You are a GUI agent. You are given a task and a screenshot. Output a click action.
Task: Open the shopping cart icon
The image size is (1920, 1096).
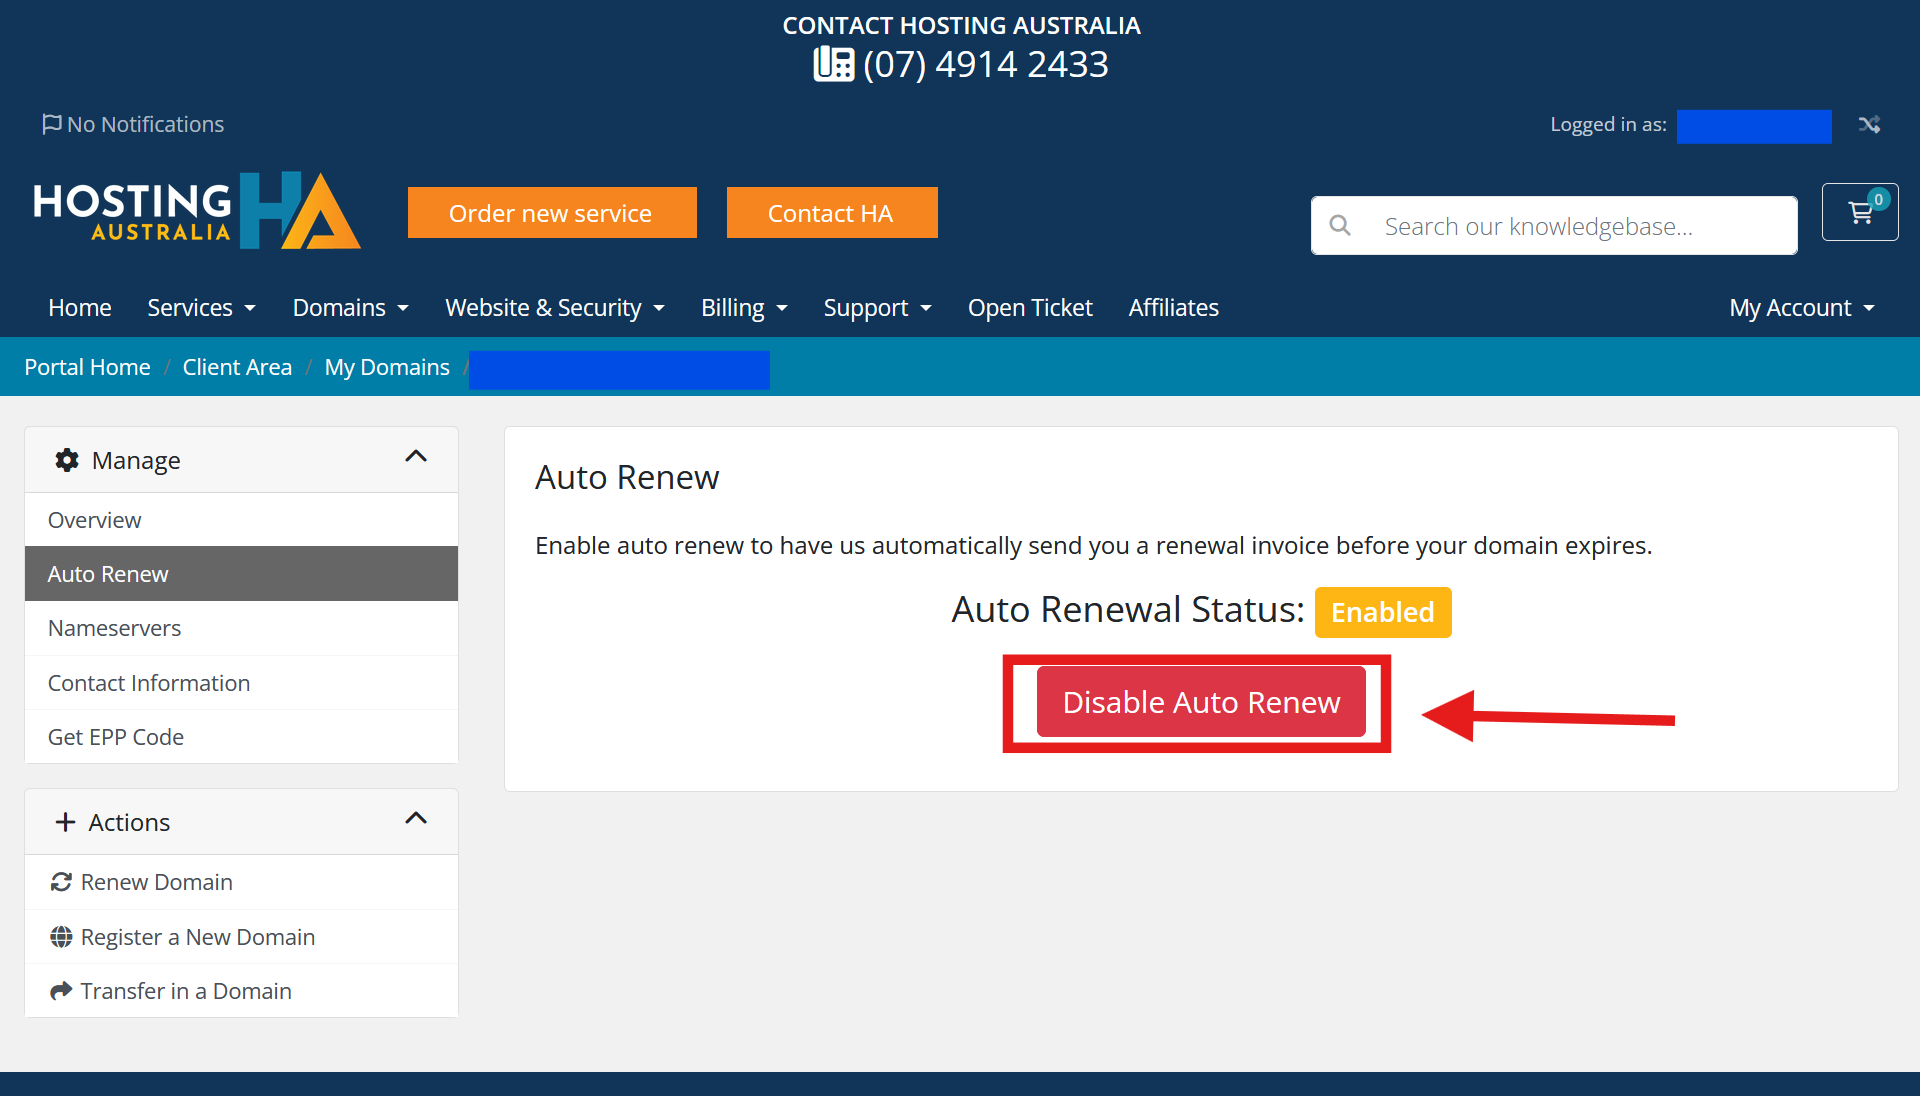tap(1860, 212)
